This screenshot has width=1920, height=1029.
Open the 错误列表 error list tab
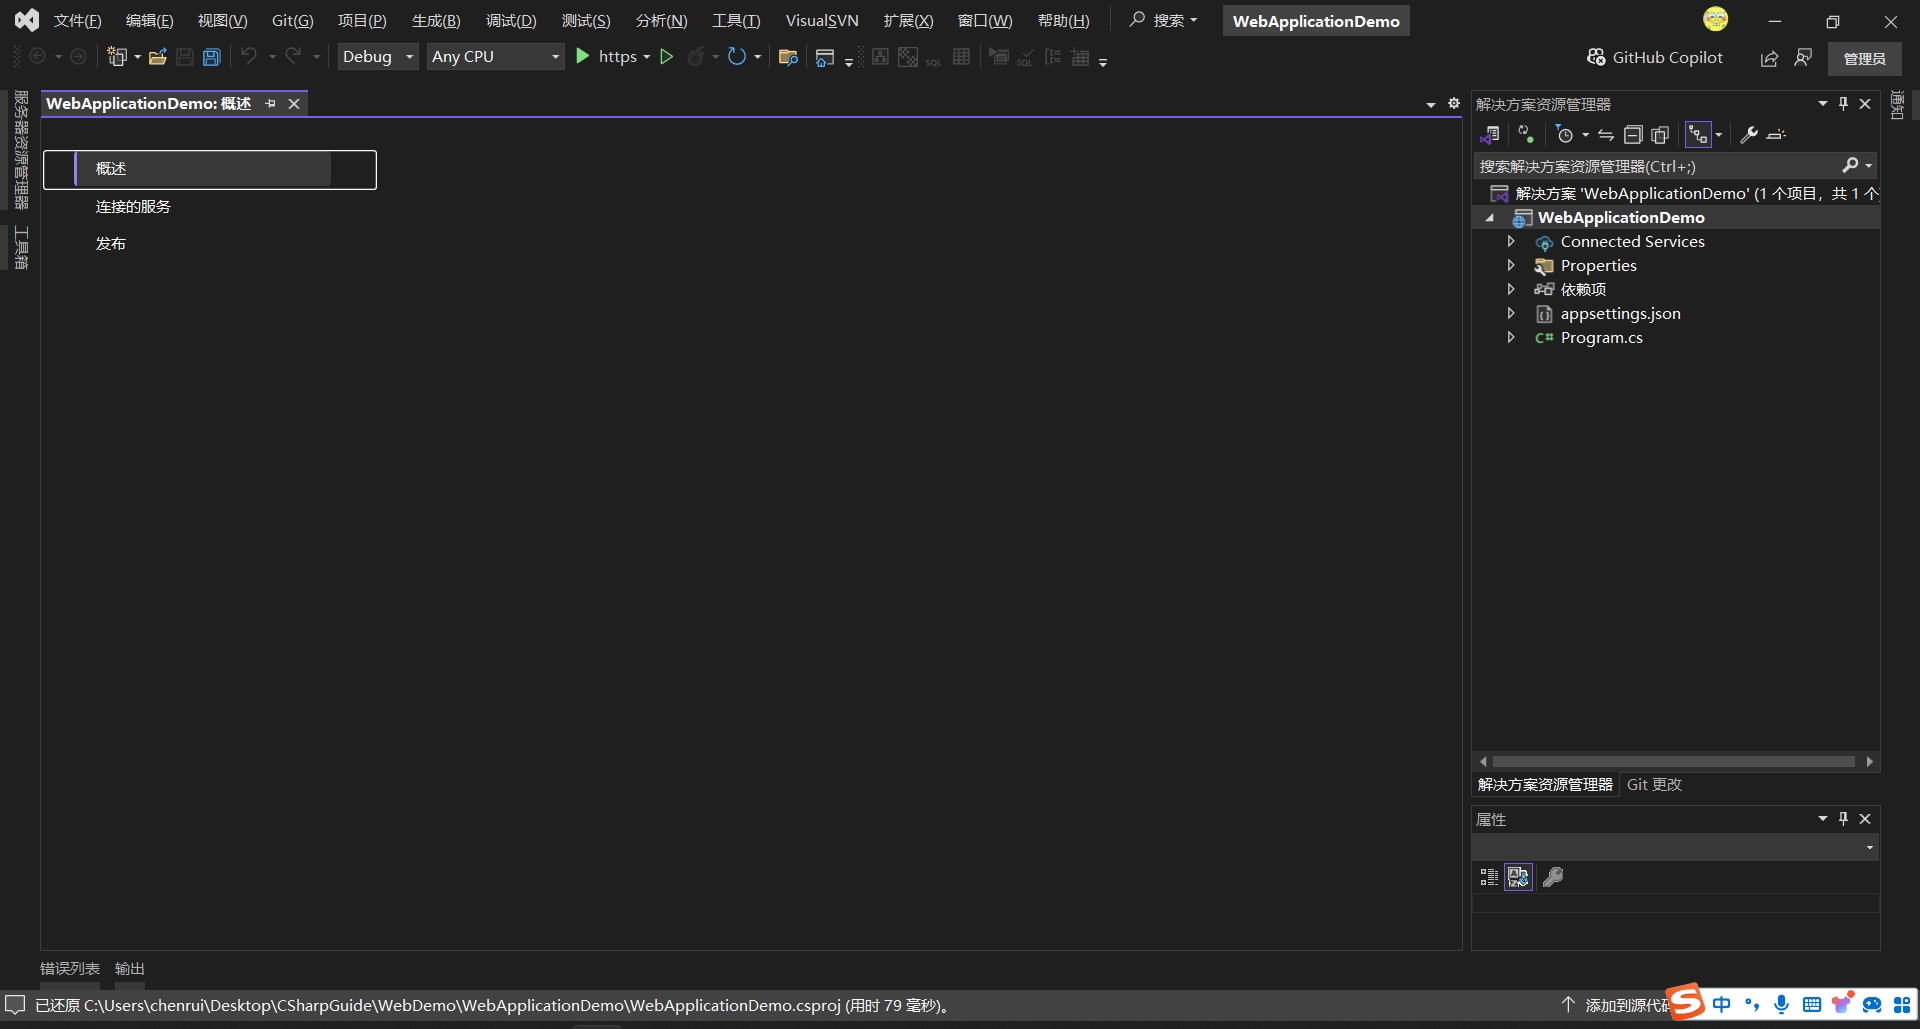click(x=70, y=968)
